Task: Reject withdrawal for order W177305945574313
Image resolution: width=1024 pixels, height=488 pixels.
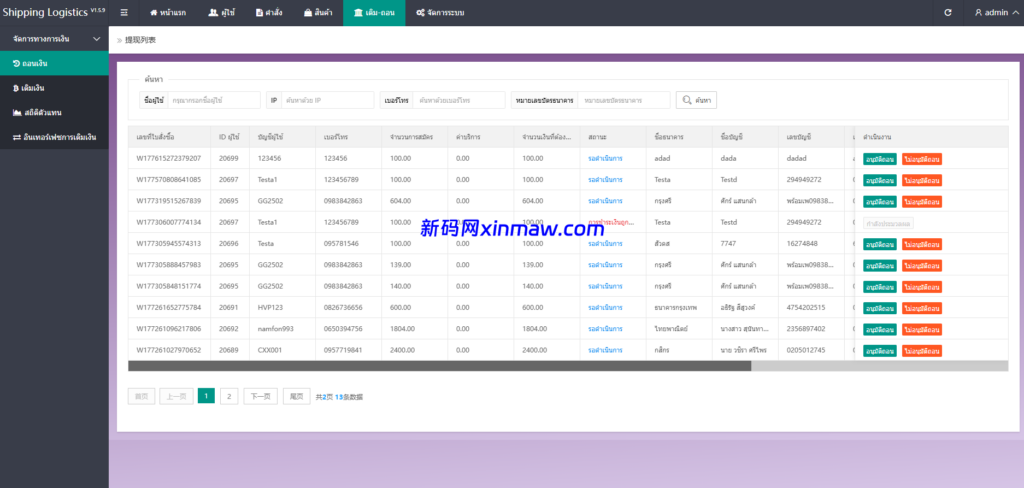Action: [x=921, y=244]
